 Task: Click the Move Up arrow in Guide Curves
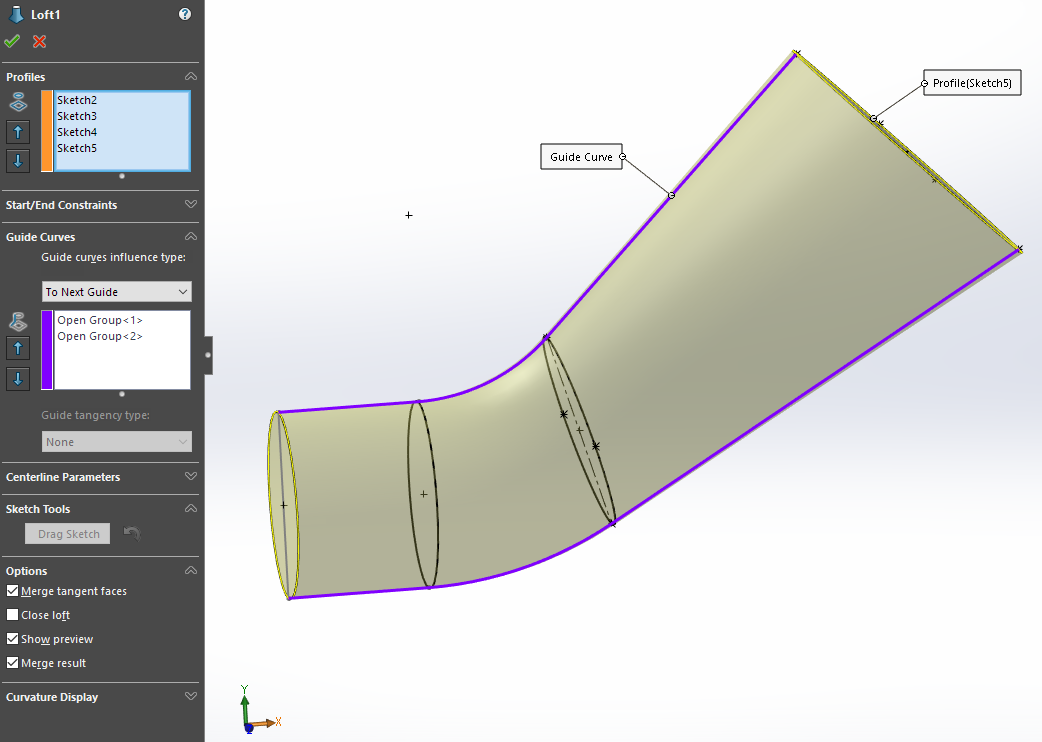tap(17, 348)
